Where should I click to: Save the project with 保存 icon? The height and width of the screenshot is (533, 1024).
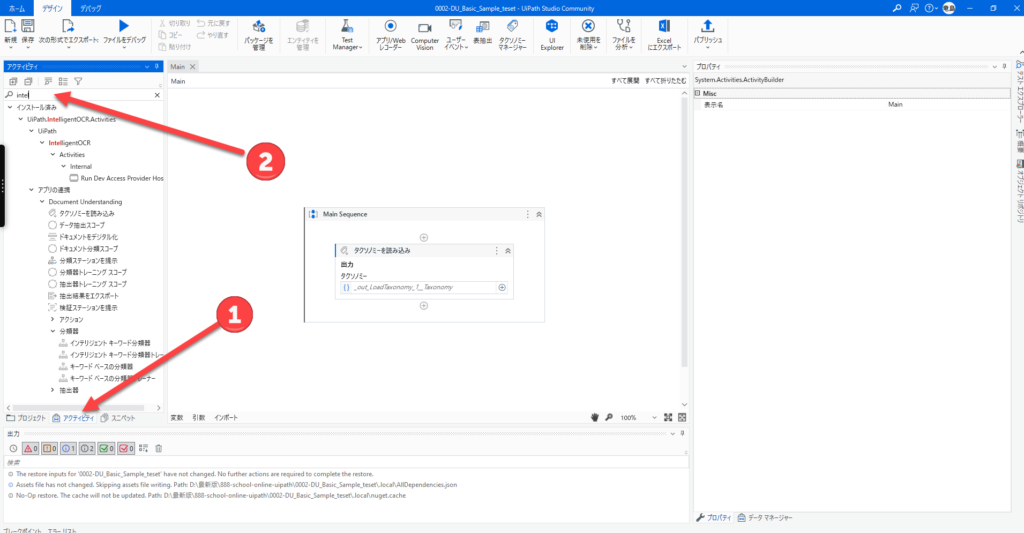27,26
